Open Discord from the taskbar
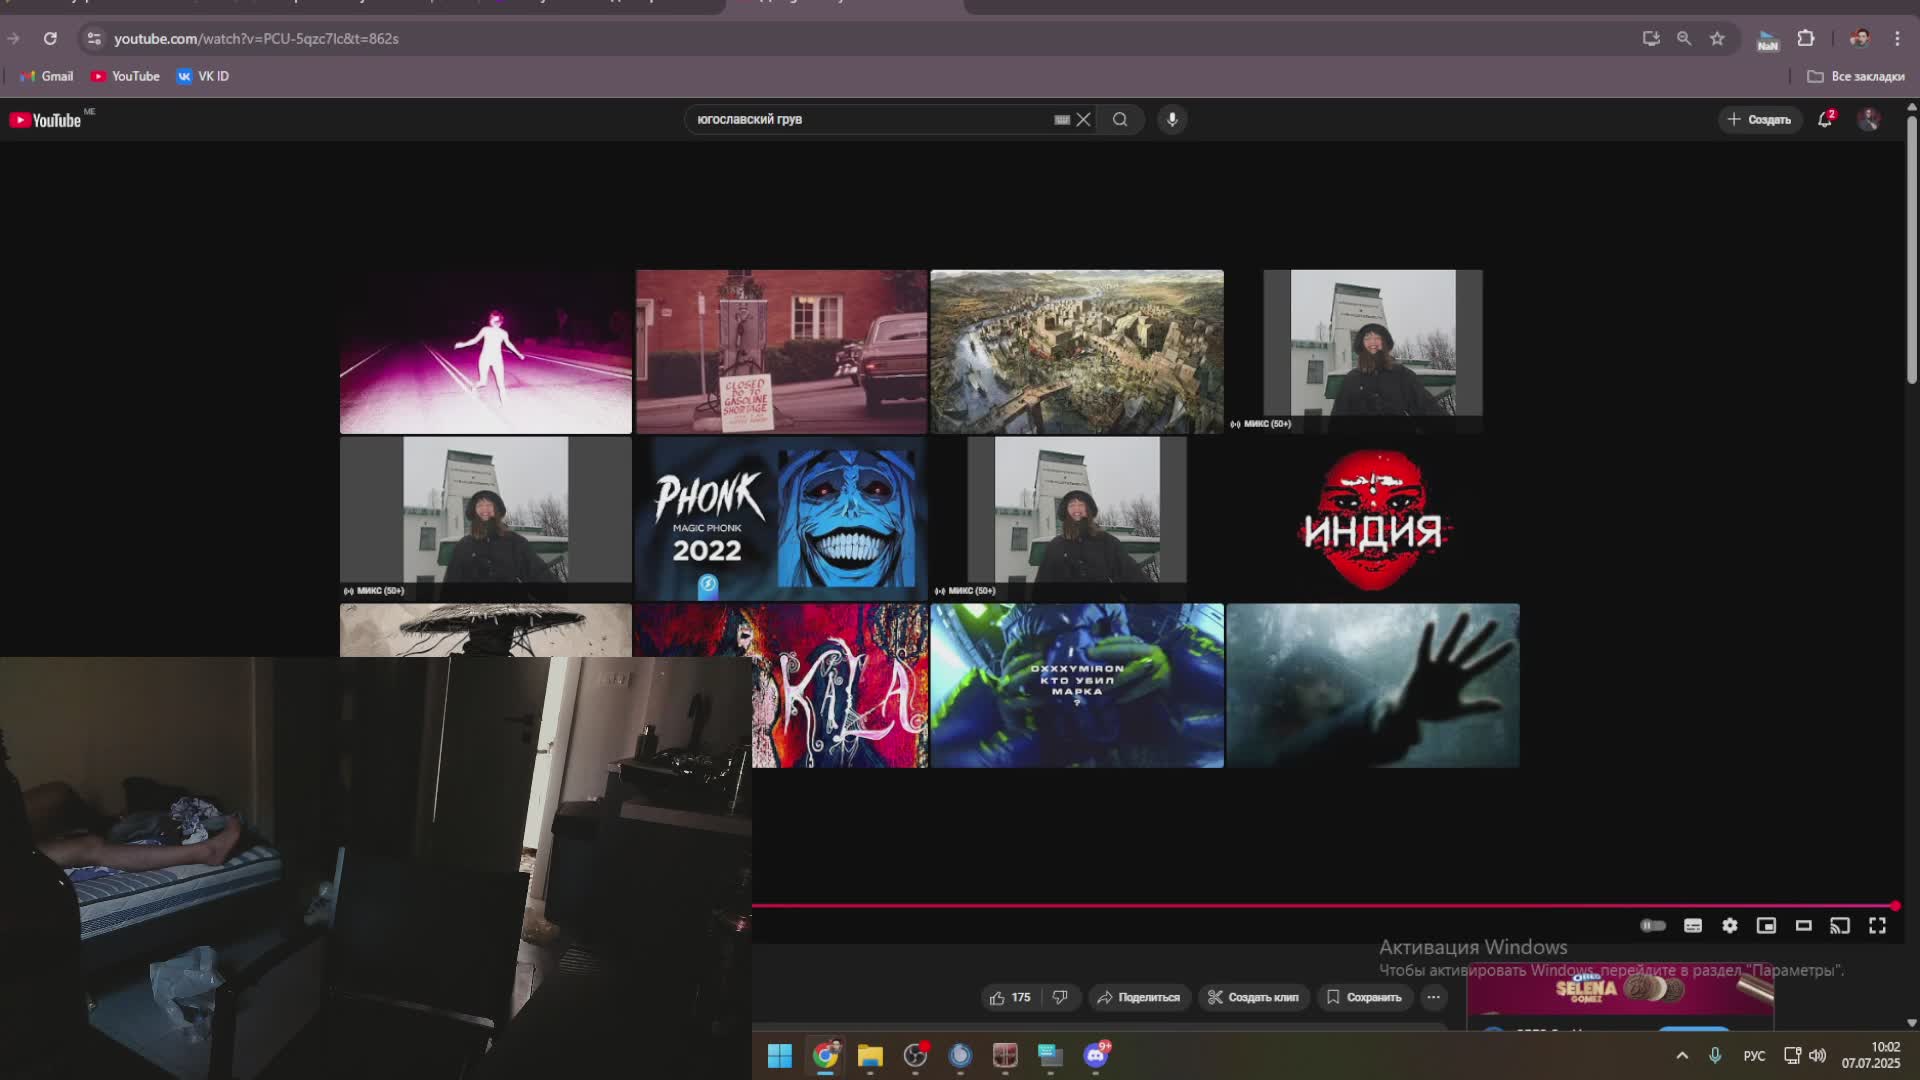Image resolution: width=1920 pixels, height=1080 pixels. [x=1096, y=1055]
